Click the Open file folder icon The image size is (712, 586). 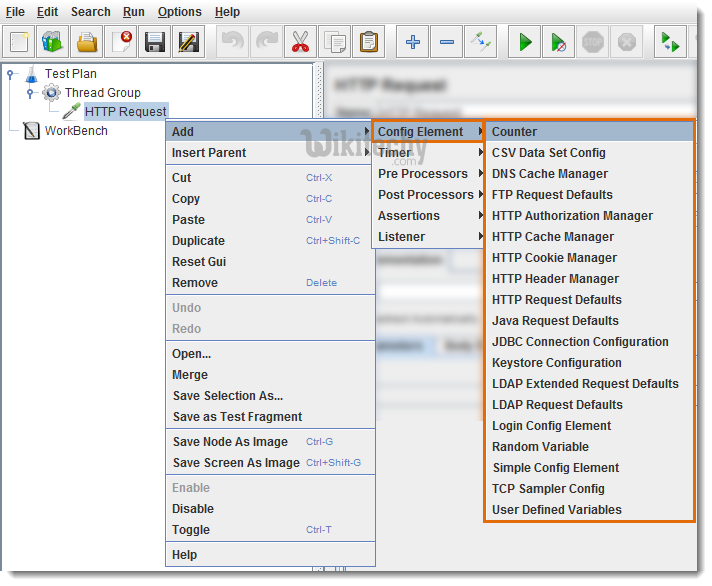(88, 42)
